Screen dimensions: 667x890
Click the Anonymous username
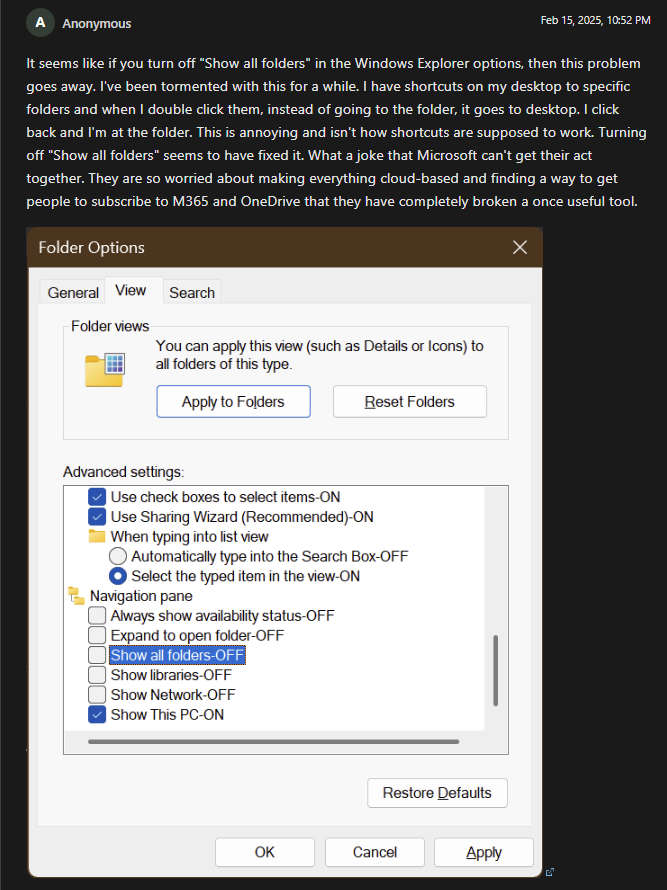click(x=97, y=24)
